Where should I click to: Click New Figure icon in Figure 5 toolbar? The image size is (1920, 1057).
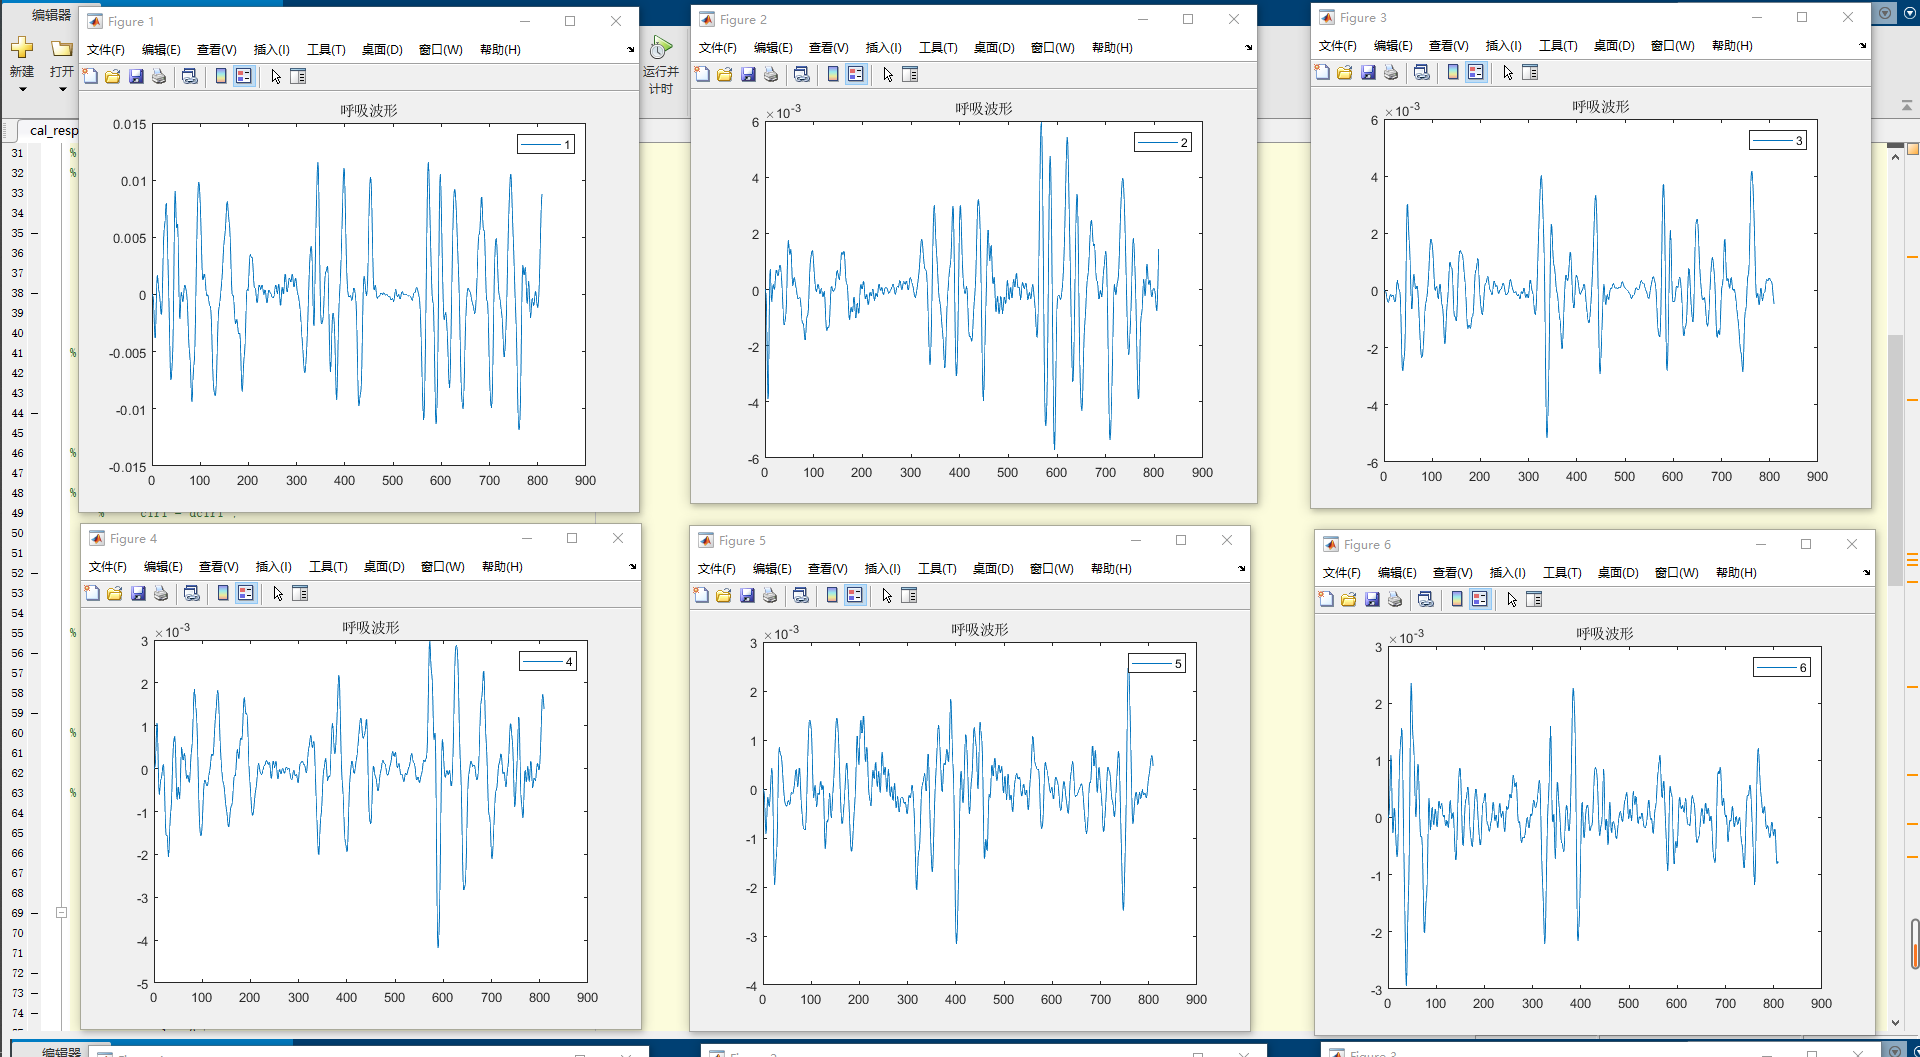tap(701, 595)
